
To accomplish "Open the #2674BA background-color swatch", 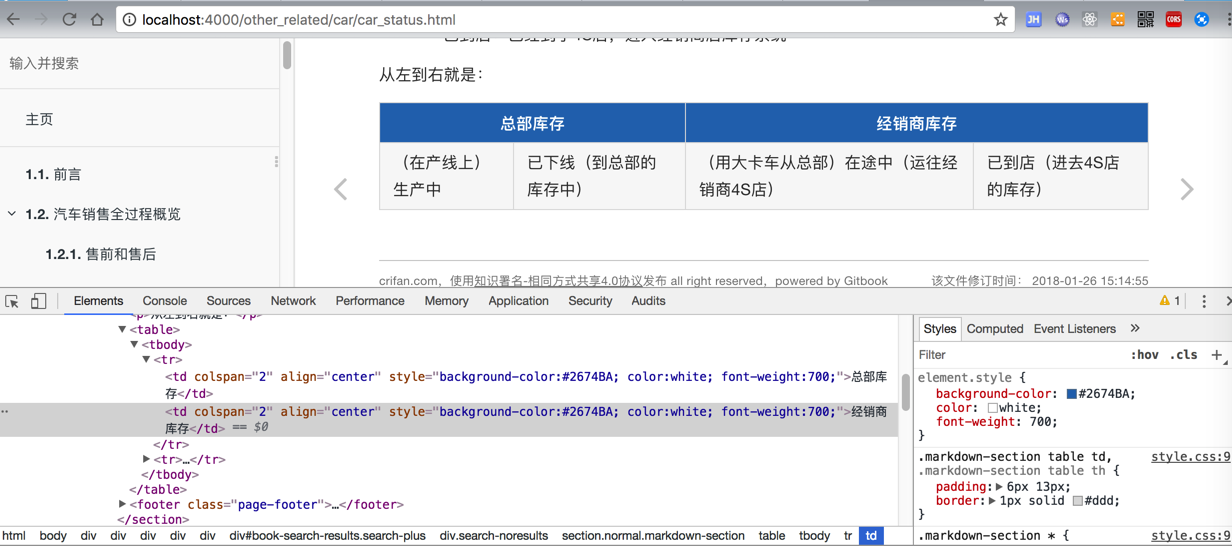I will [1071, 394].
